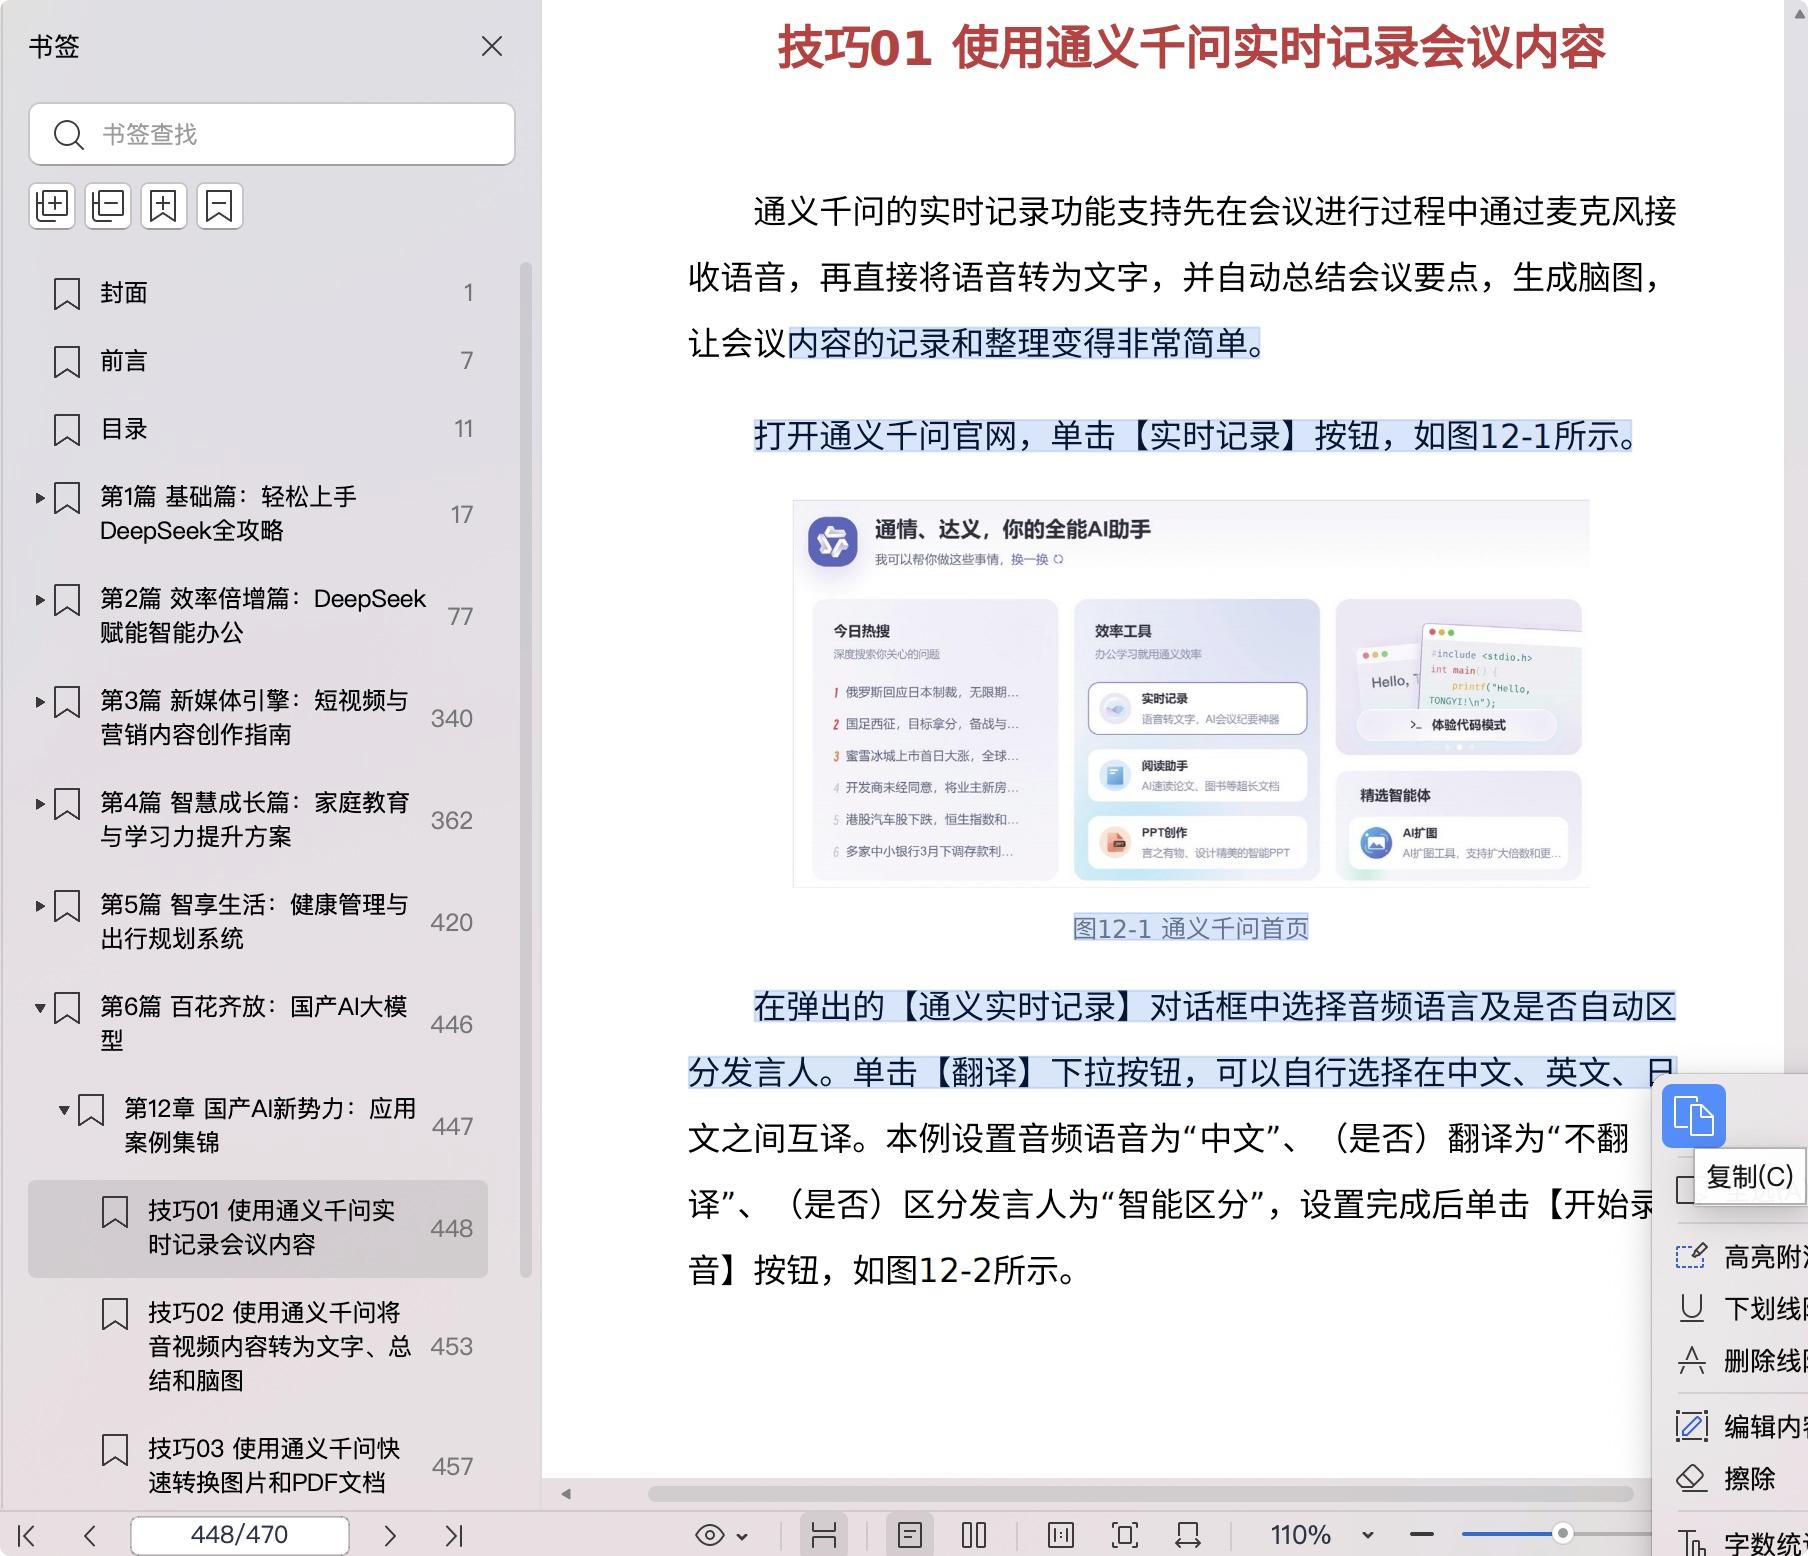Expand the 第1篇 基础篇 bookmark
The width and height of the screenshot is (1808, 1556).
[x=40, y=497]
